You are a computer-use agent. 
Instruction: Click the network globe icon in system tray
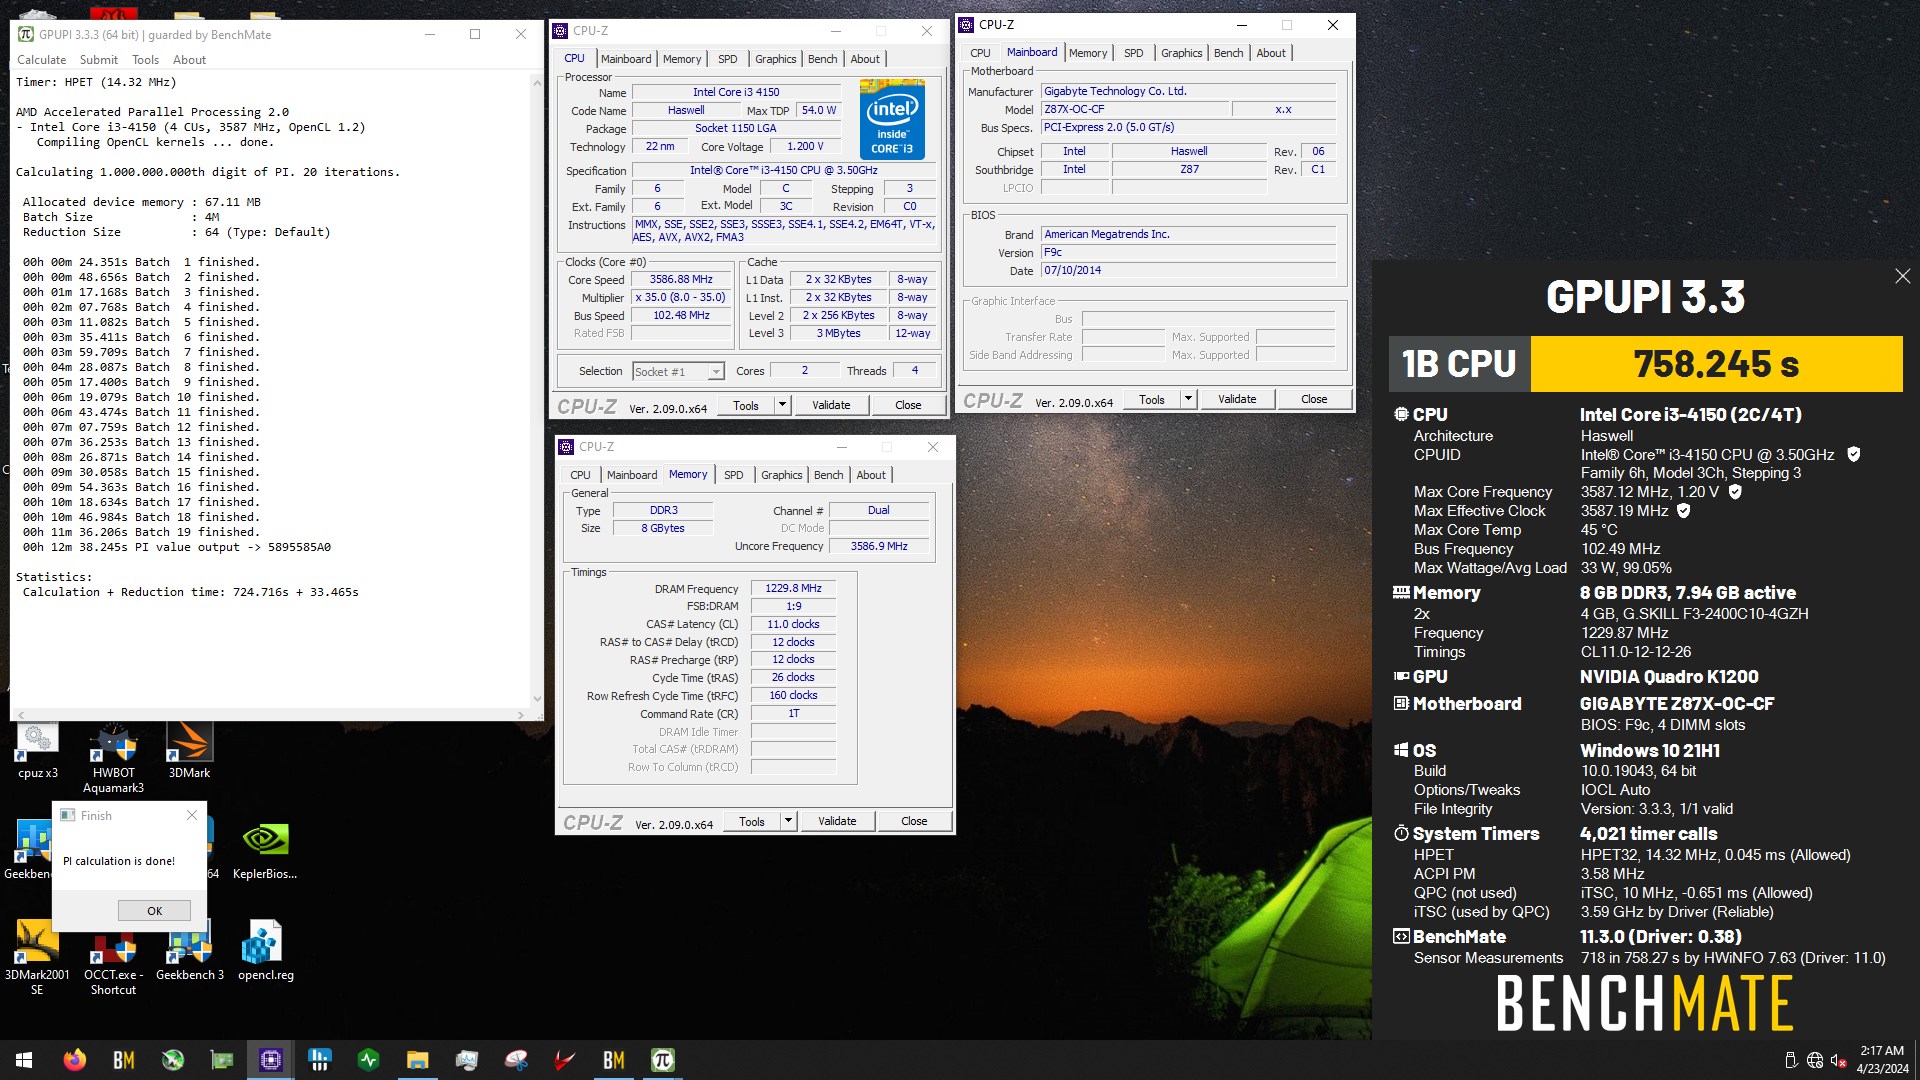click(1815, 1060)
